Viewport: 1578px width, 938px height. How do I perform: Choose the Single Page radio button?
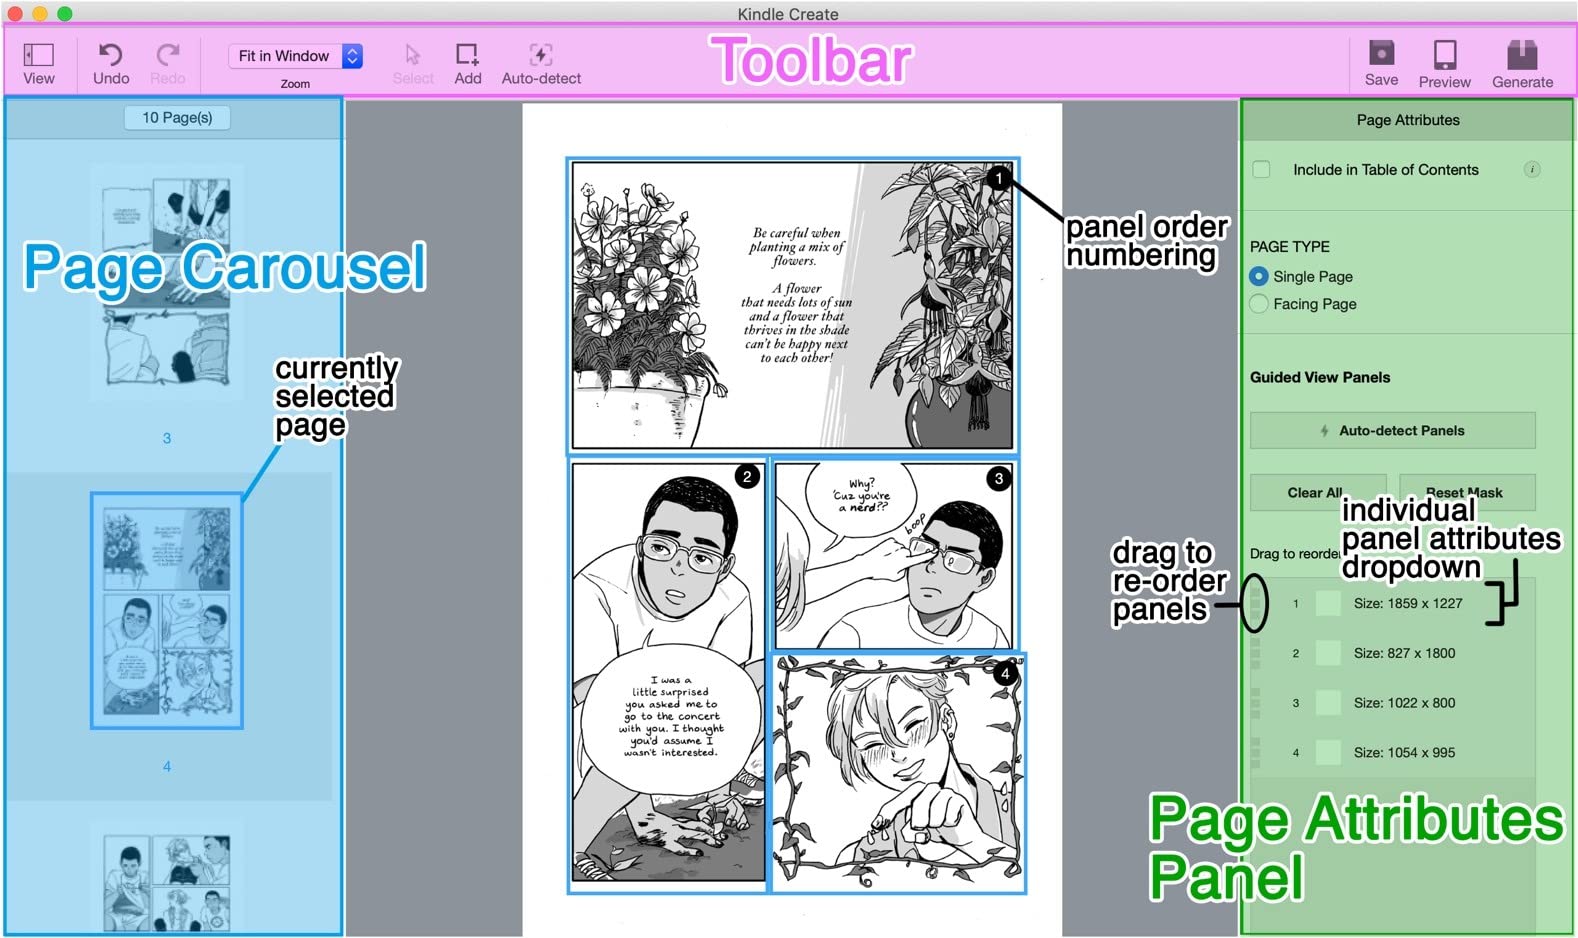tap(1259, 276)
